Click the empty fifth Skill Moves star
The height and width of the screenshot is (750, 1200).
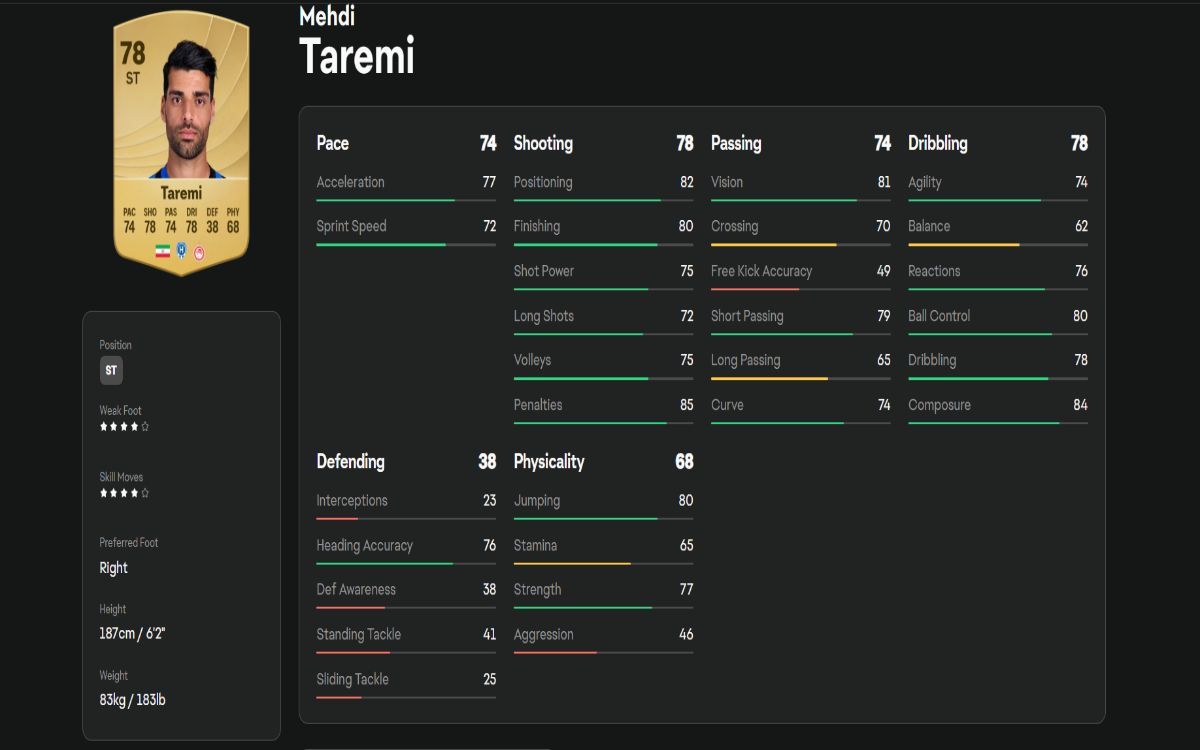[145, 493]
